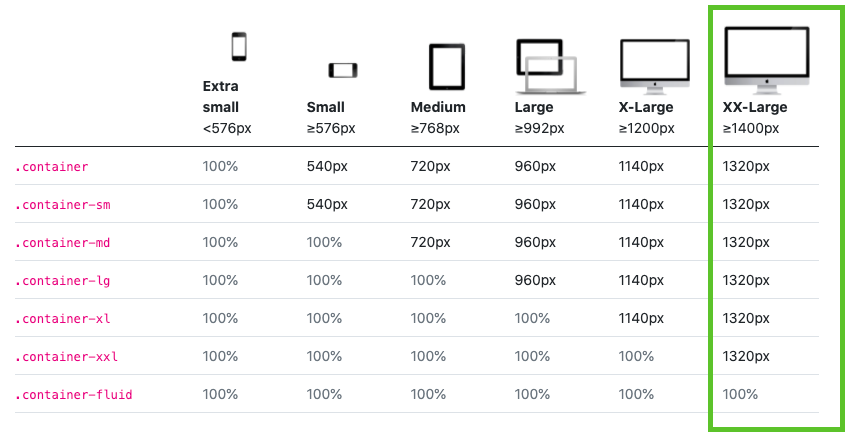The width and height of the screenshot is (847, 439).
Task: Click the medium tablet icon
Action: [x=446, y=67]
